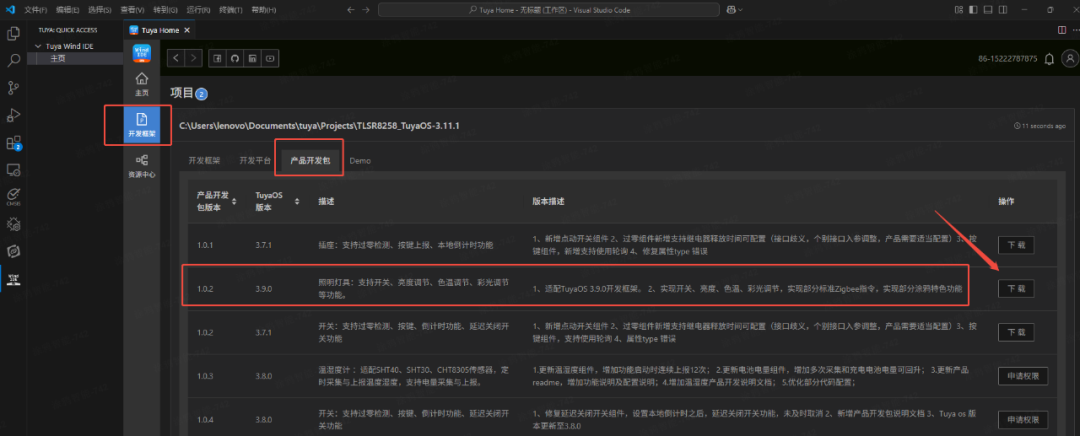
Task: Click the project path TLSR8258_TuyaOS-3.11.1
Action: pyautogui.click(x=320, y=125)
